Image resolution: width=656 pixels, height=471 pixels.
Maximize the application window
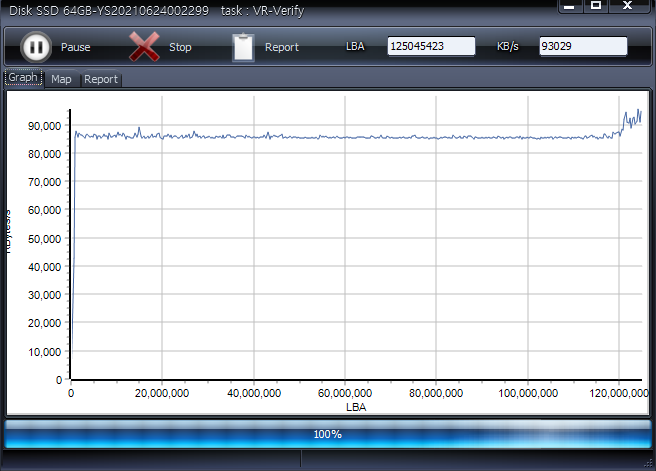coord(596,6)
